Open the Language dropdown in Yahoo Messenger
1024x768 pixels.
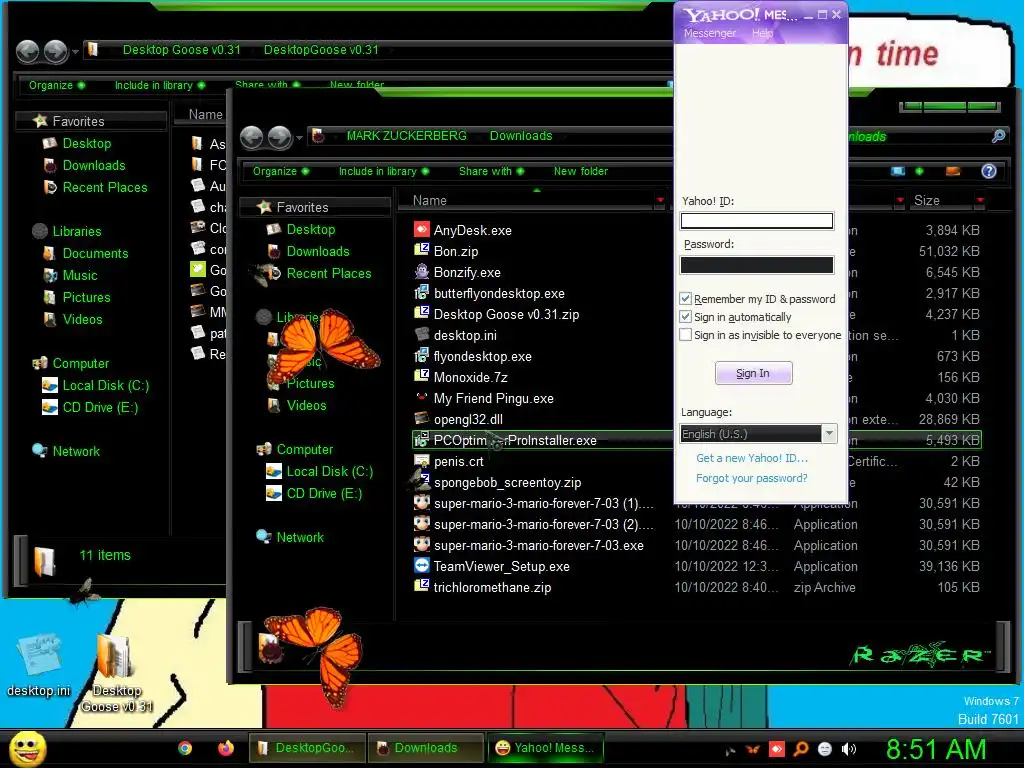pos(829,433)
